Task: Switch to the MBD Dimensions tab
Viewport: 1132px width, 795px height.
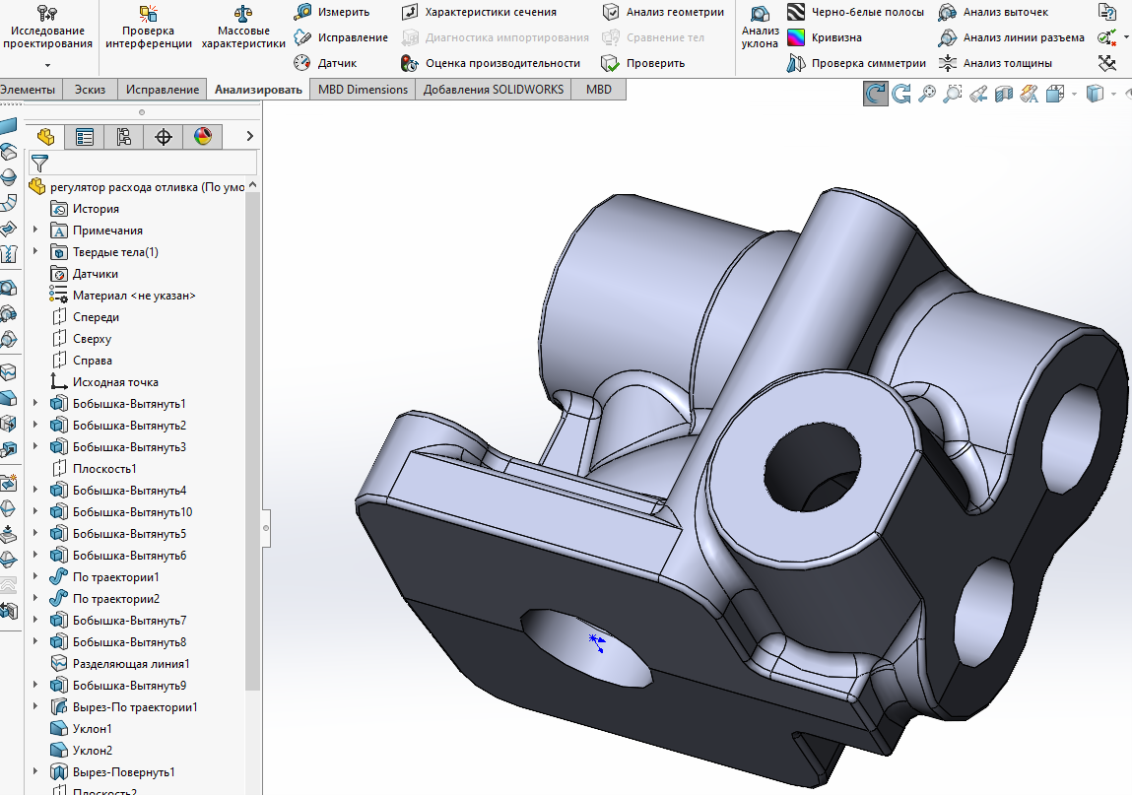Action: (363, 89)
